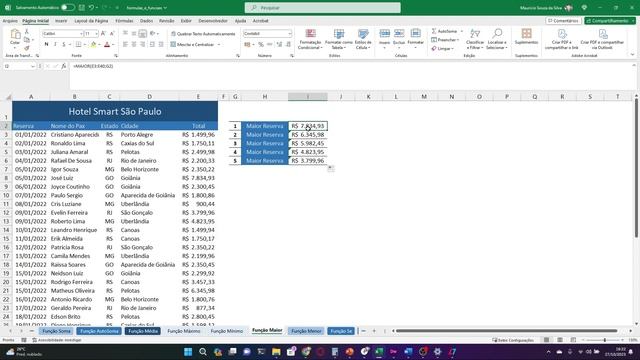The height and width of the screenshot is (360, 640).
Task: Switch to Page Break Preview in status bar
Action: click(573, 340)
